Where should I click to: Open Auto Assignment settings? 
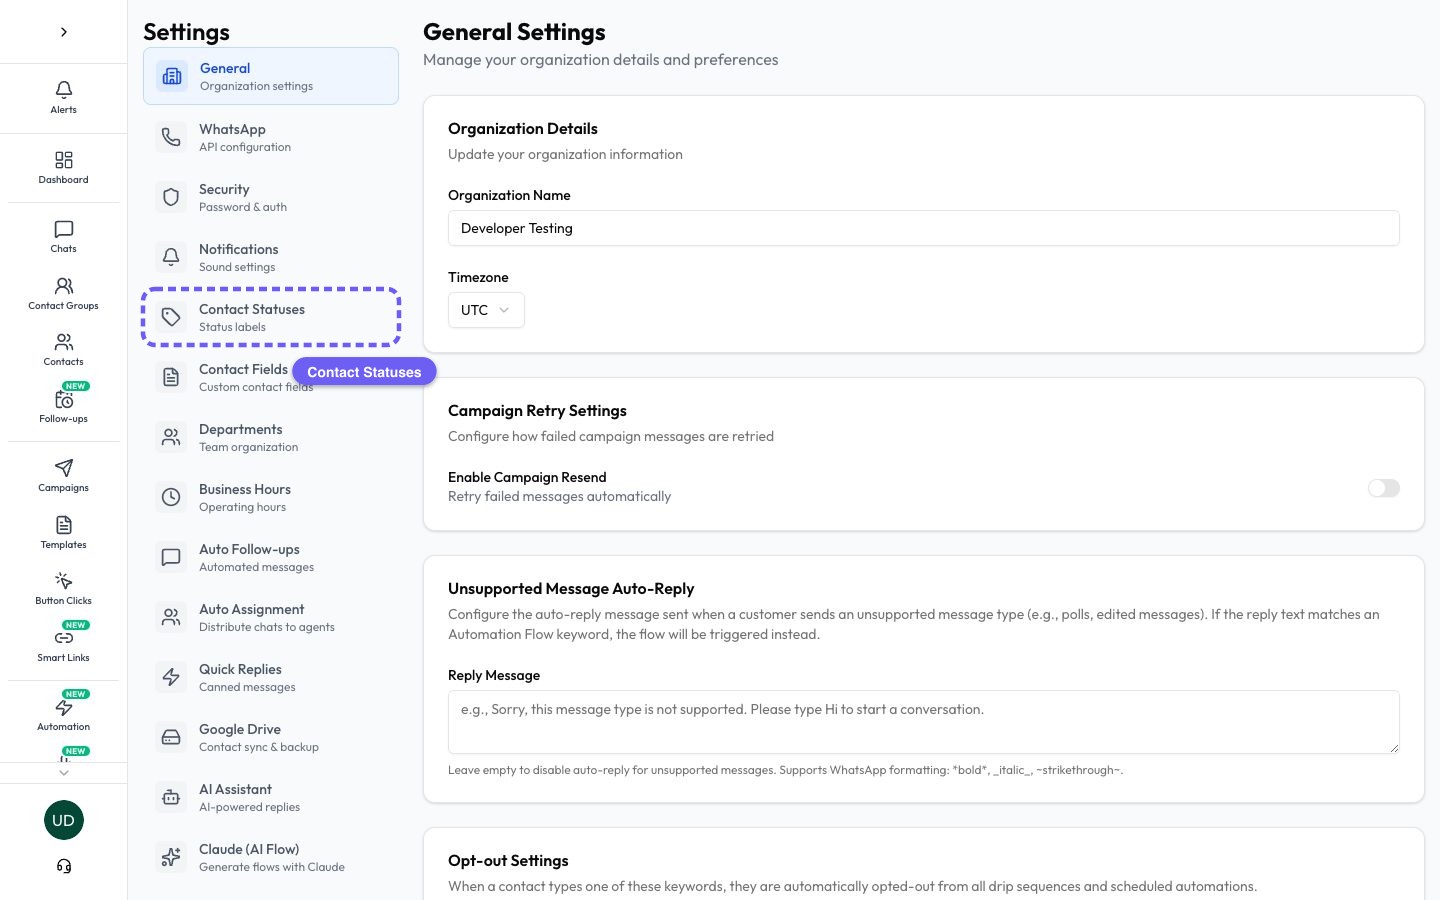coord(271,617)
